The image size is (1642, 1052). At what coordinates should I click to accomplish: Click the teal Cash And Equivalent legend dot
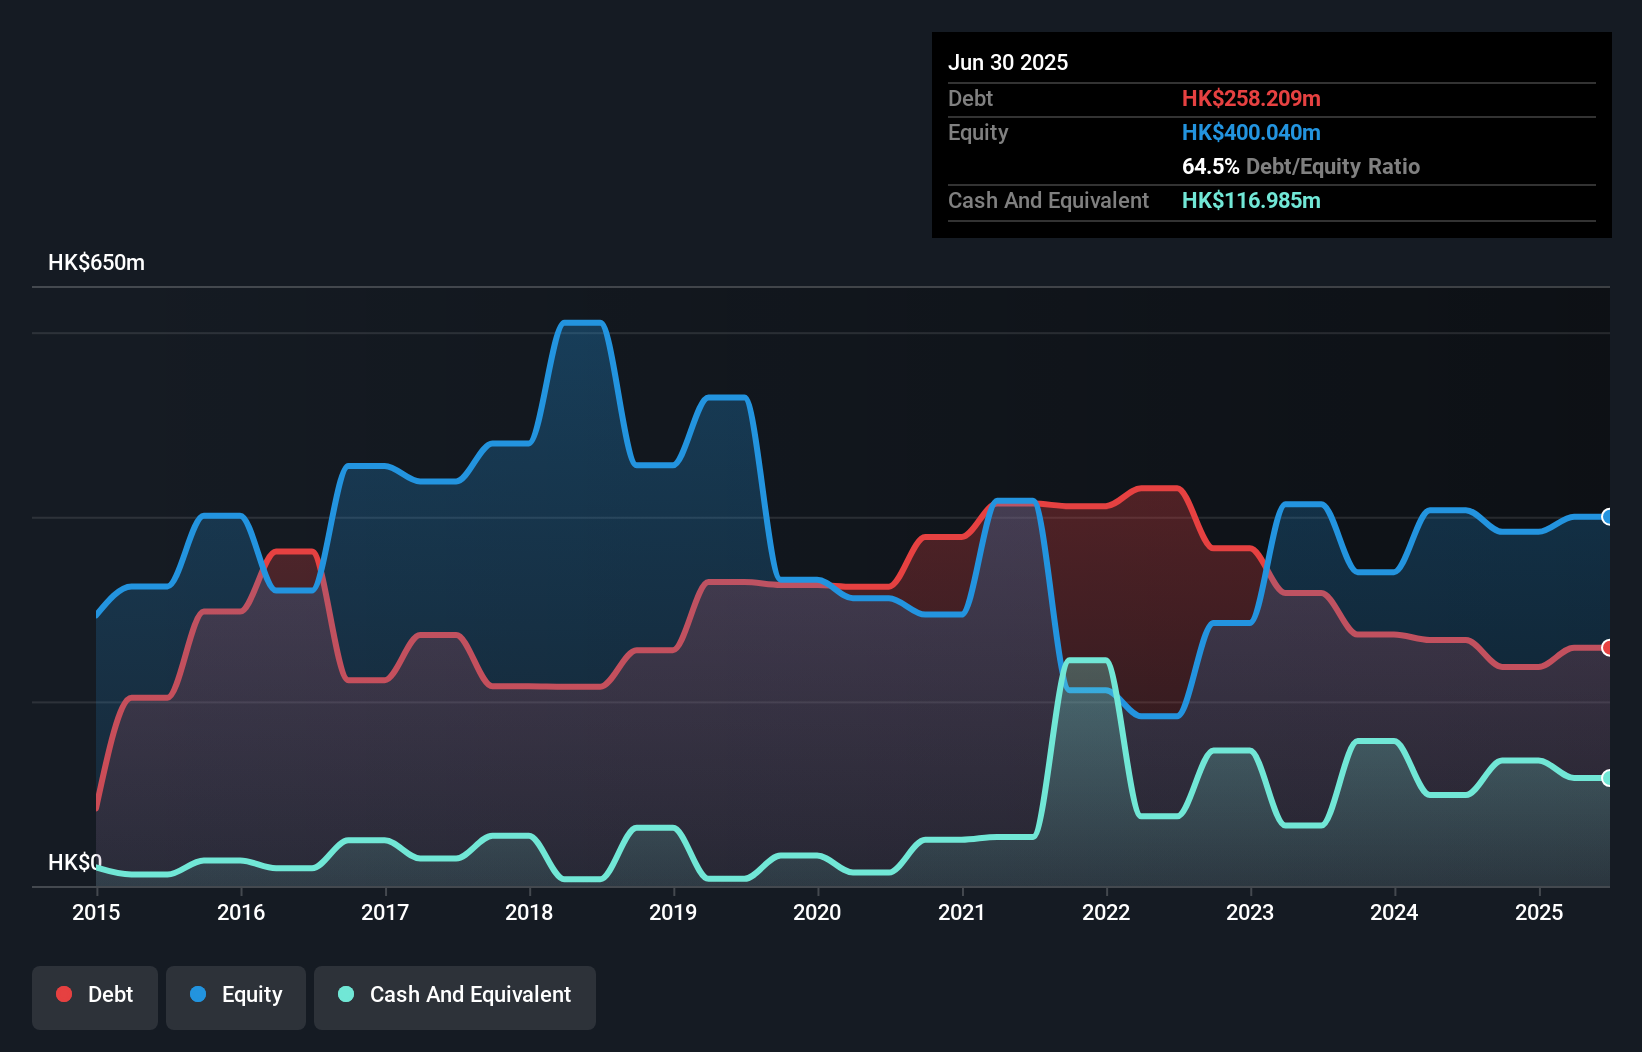tap(344, 994)
